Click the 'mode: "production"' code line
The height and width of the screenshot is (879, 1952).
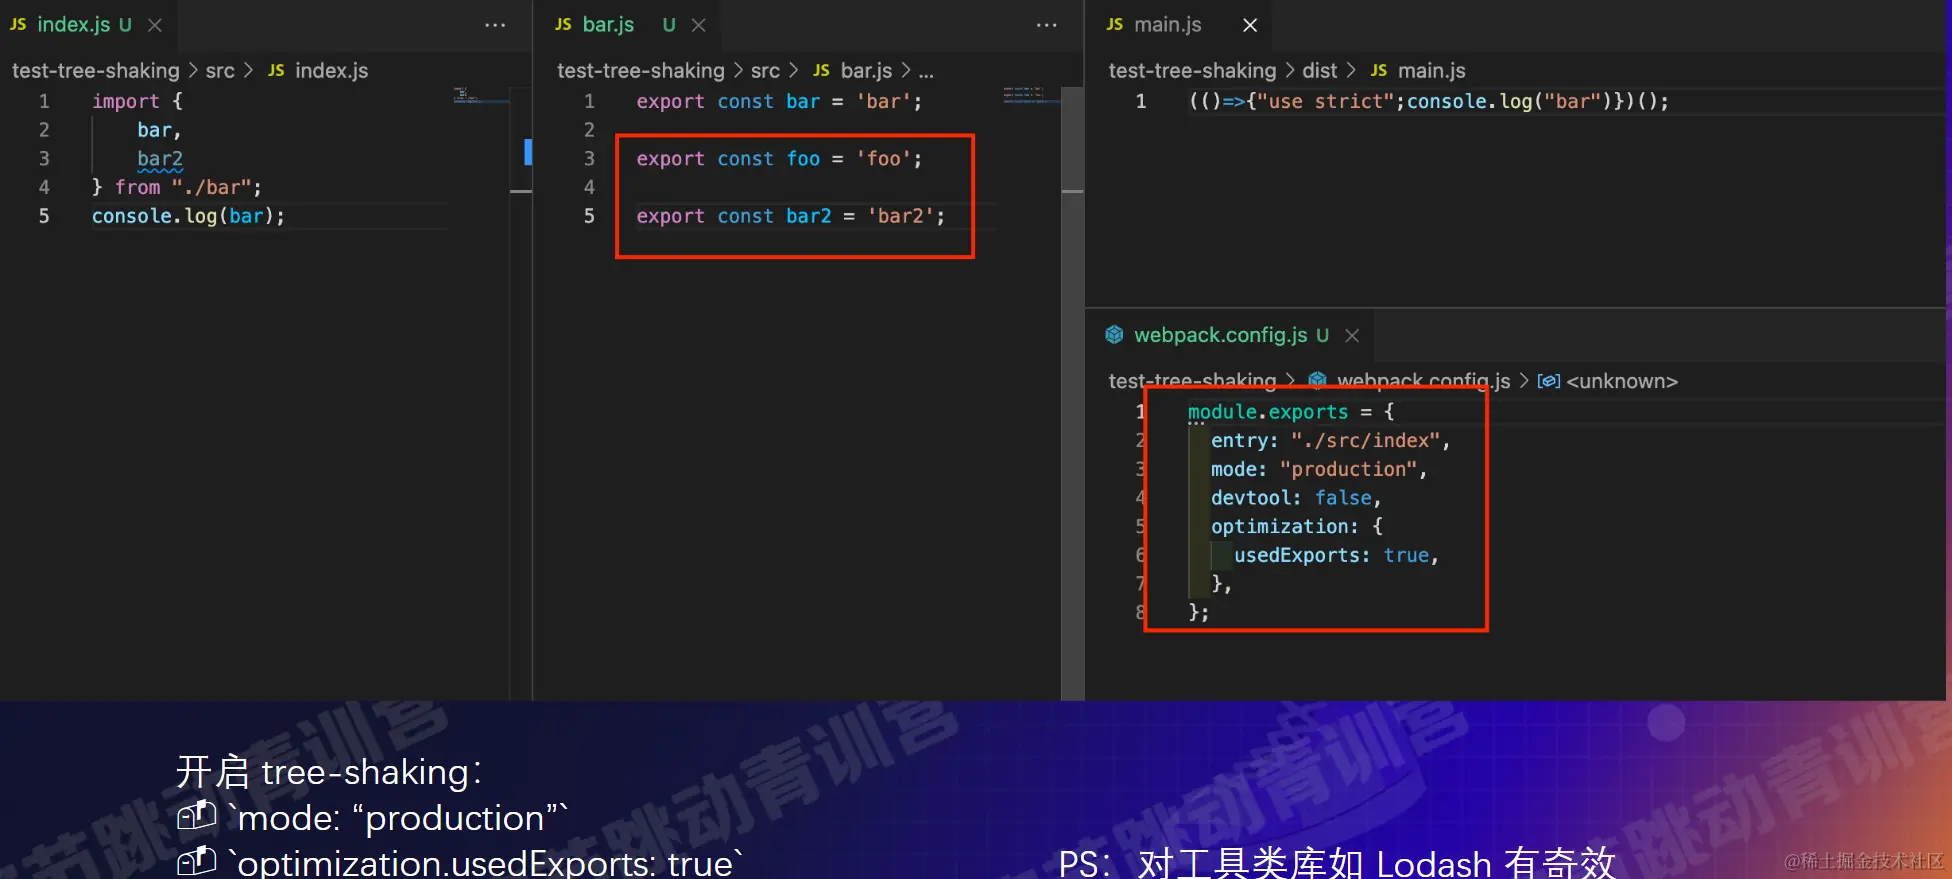(1319, 470)
